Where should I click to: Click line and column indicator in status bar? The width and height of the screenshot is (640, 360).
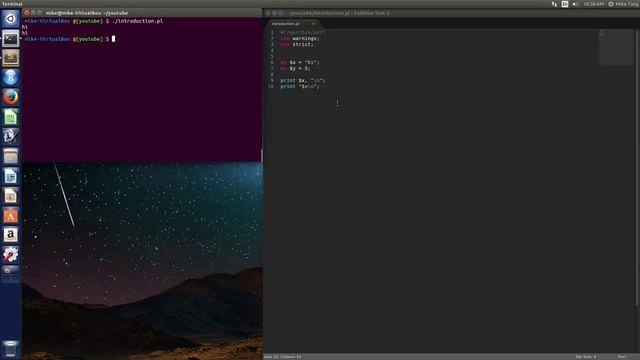[x=282, y=357]
